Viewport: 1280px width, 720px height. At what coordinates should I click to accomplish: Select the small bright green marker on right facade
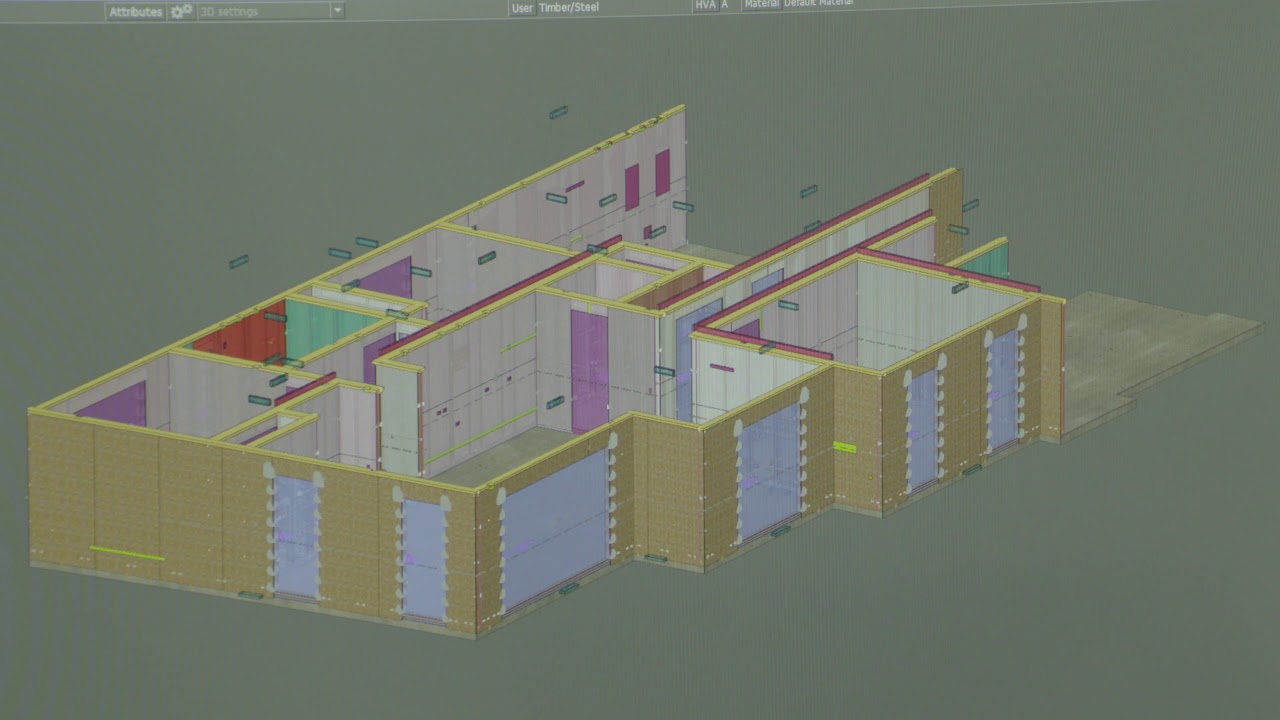(x=845, y=447)
